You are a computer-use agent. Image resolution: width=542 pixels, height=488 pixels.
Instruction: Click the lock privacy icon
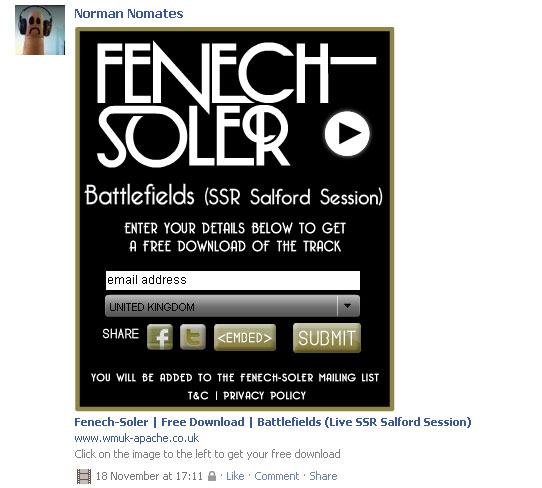(x=212, y=476)
